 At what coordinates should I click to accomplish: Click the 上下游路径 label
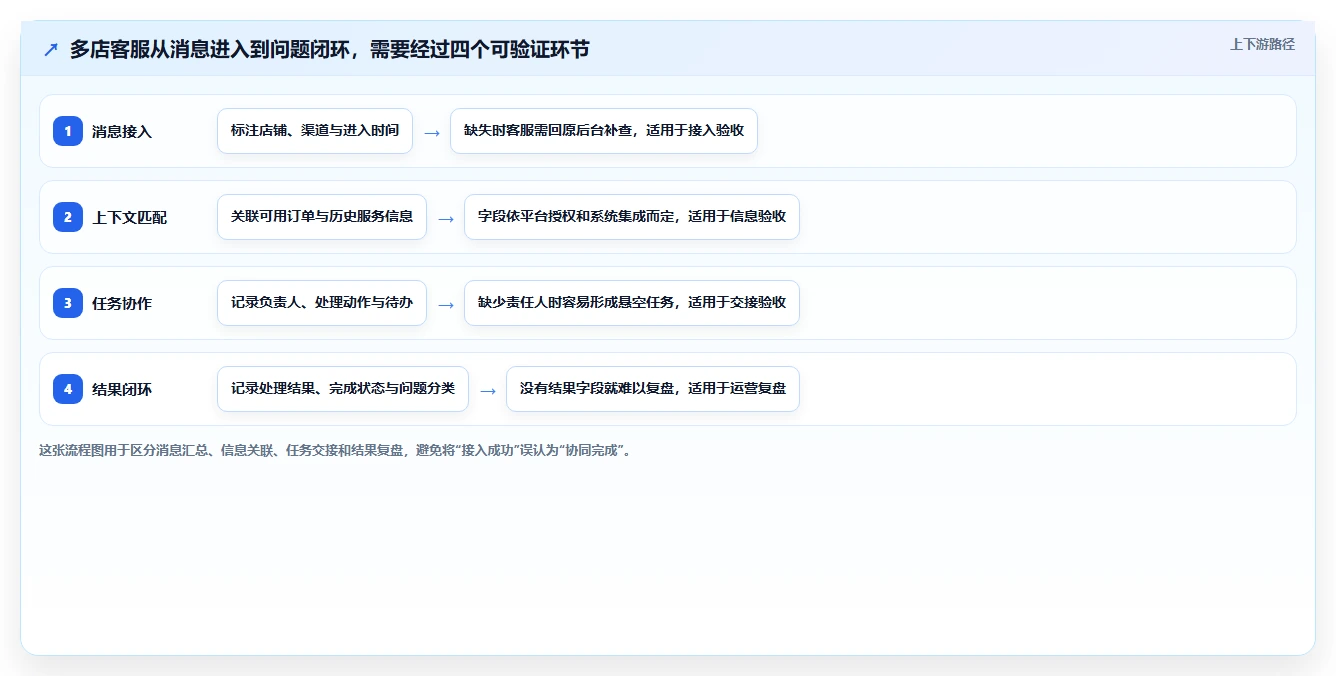[1262, 44]
